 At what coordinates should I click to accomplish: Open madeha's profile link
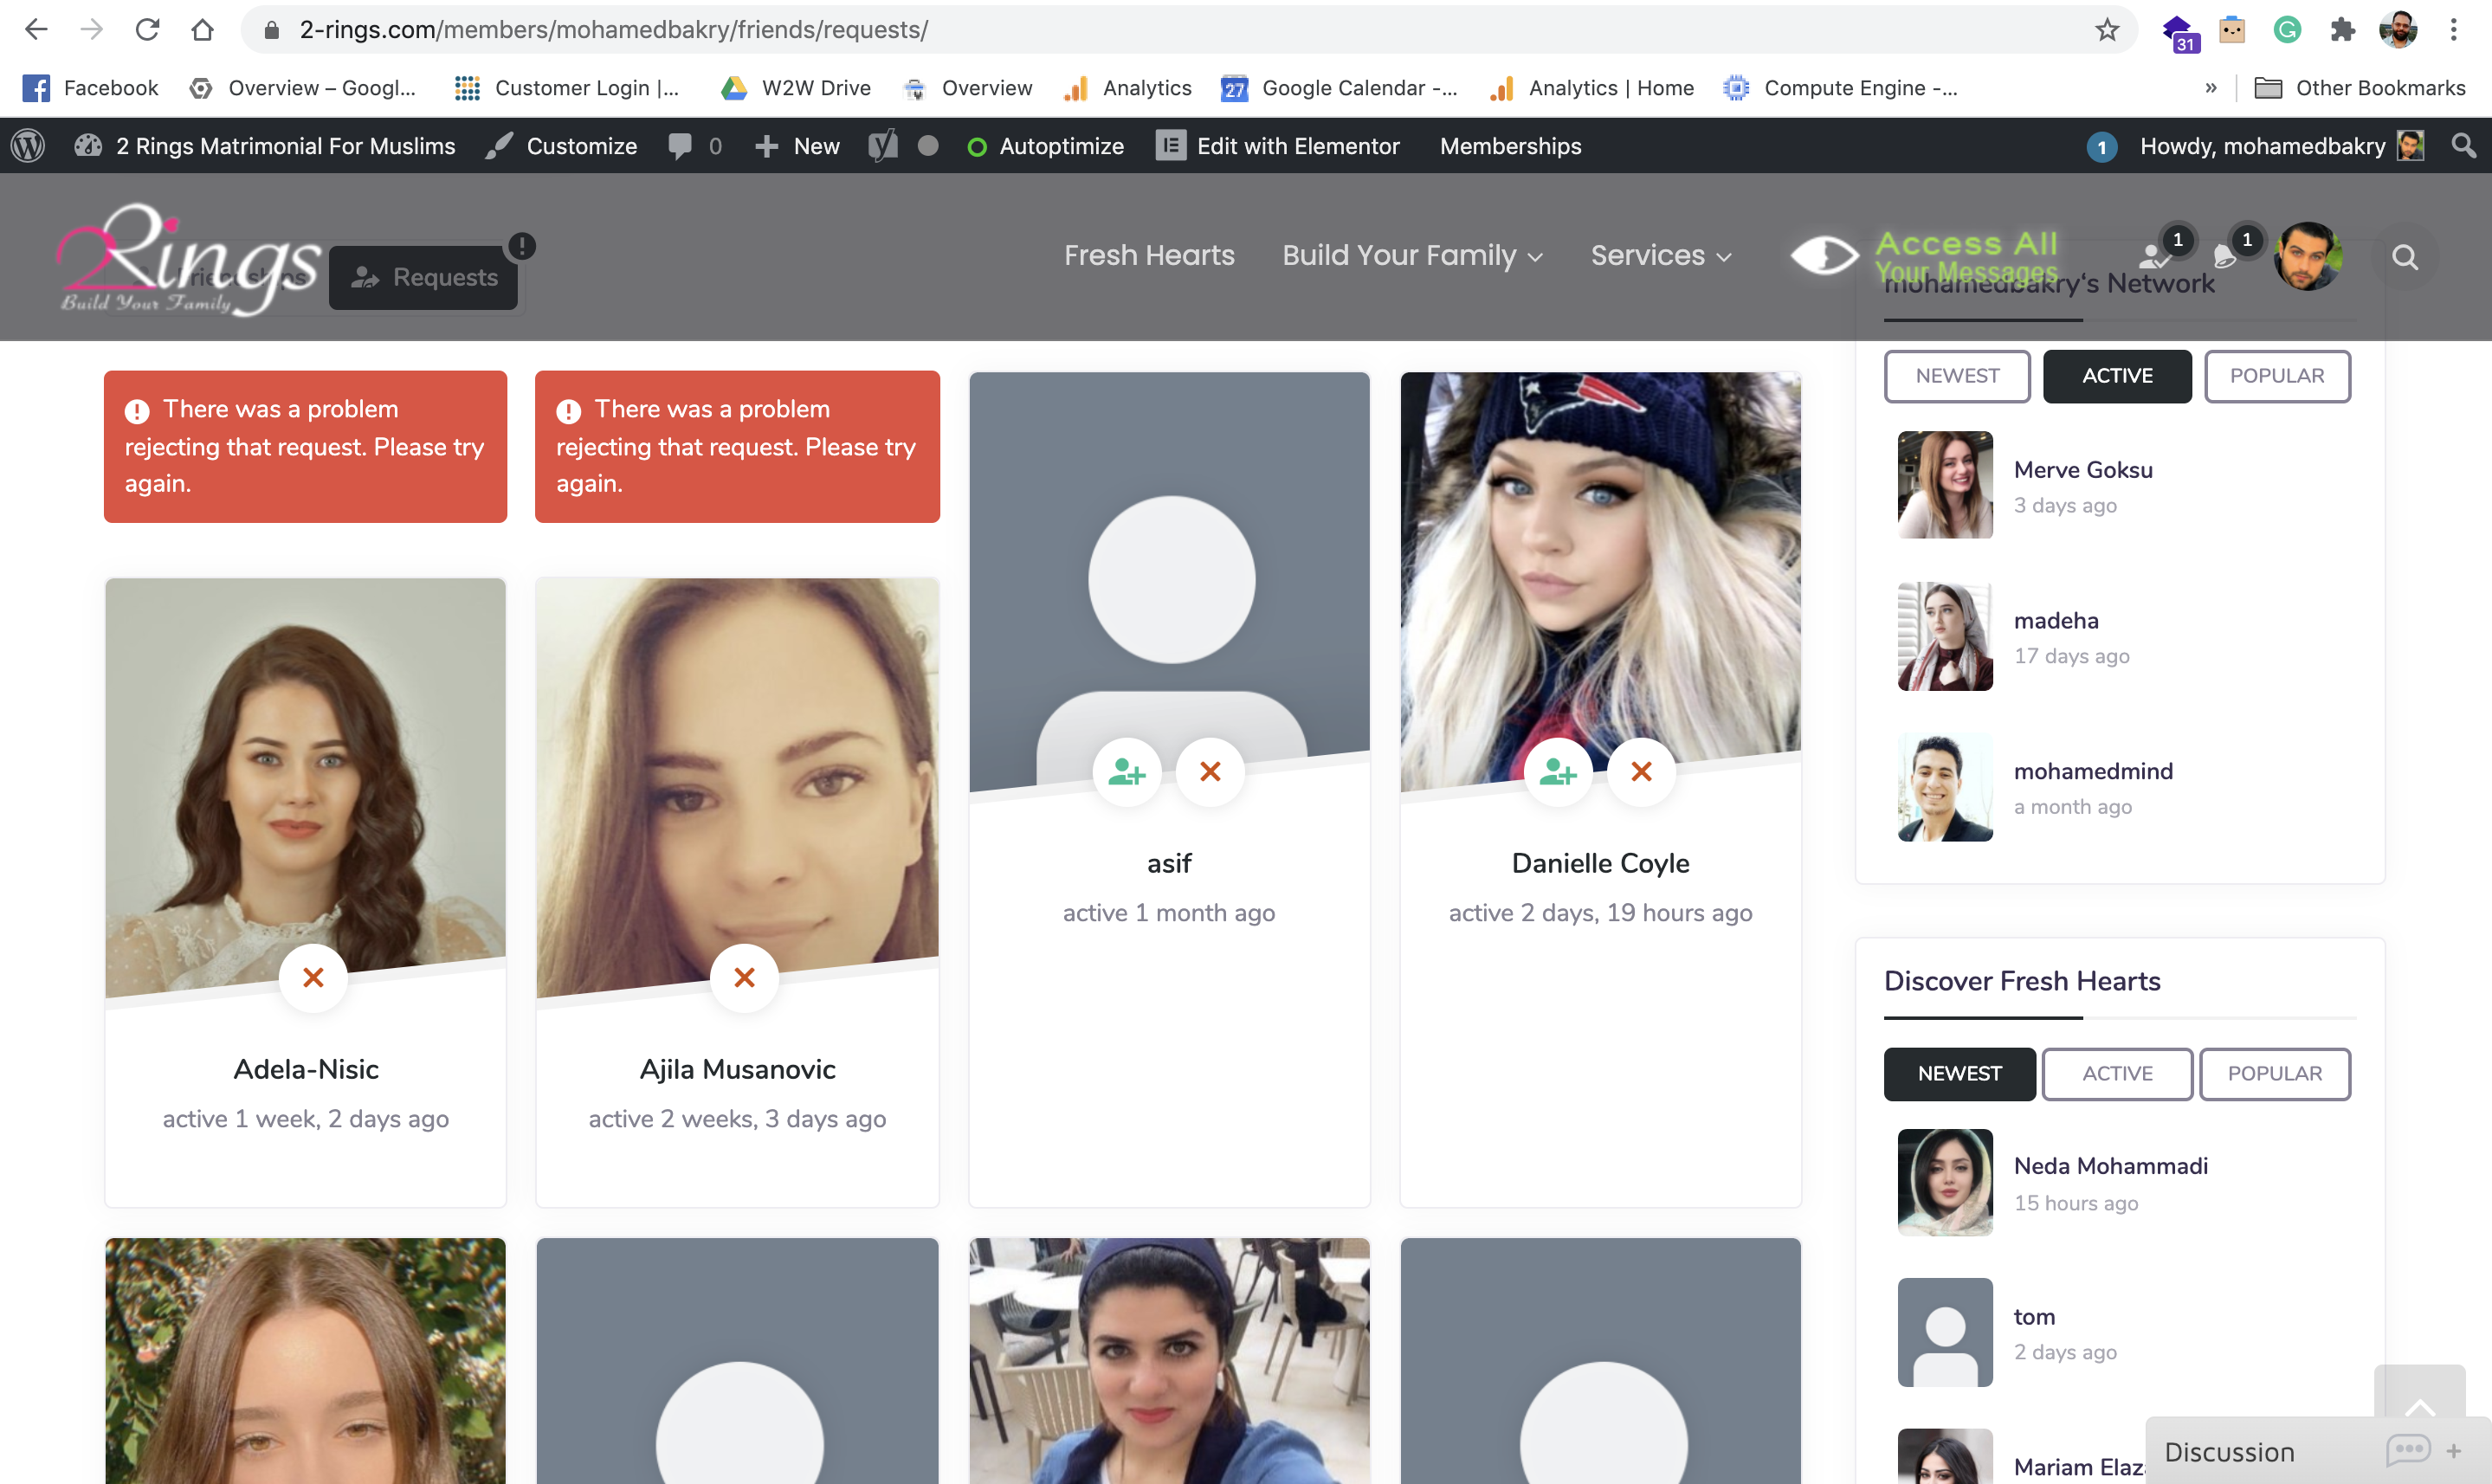pyautogui.click(x=2056, y=620)
